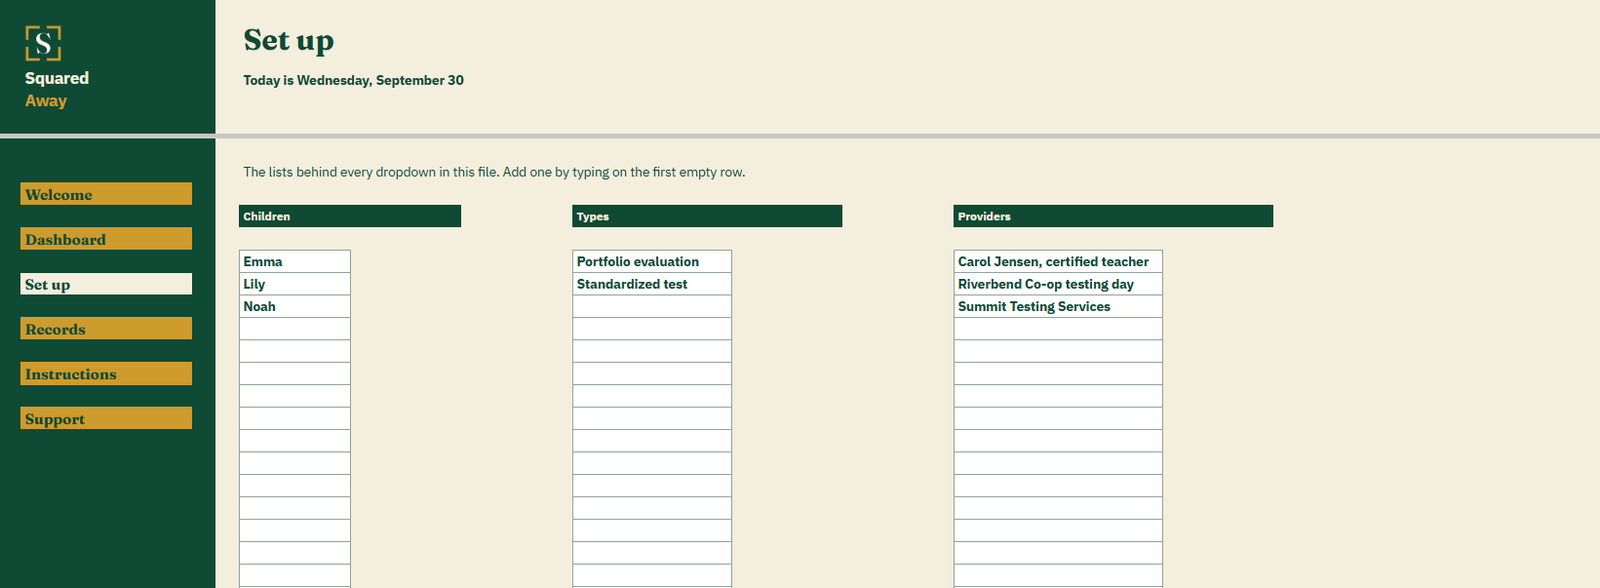
Task: Click the Providers column header
Action: 1113,216
